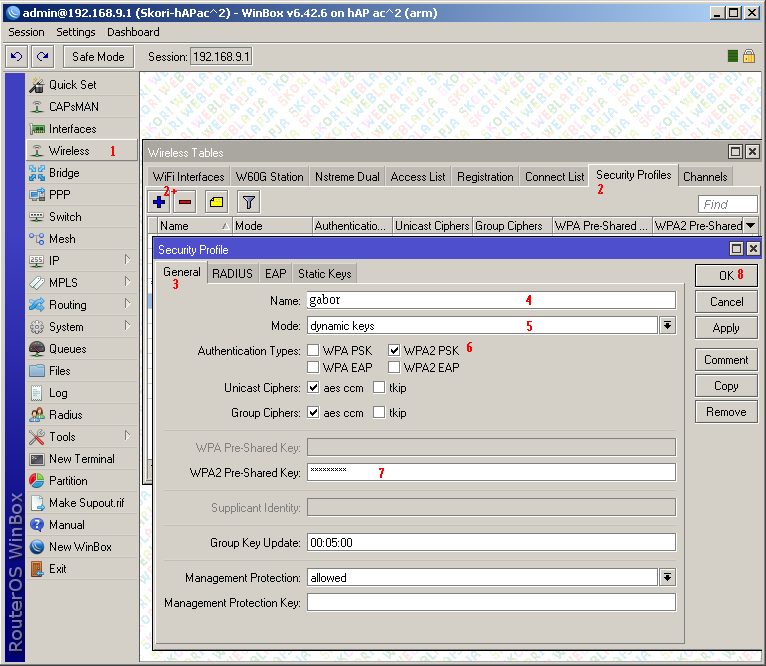The height and width of the screenshot is (666, 766).
Task: Expand the Mode dropdown
Action: coord(667,326)
